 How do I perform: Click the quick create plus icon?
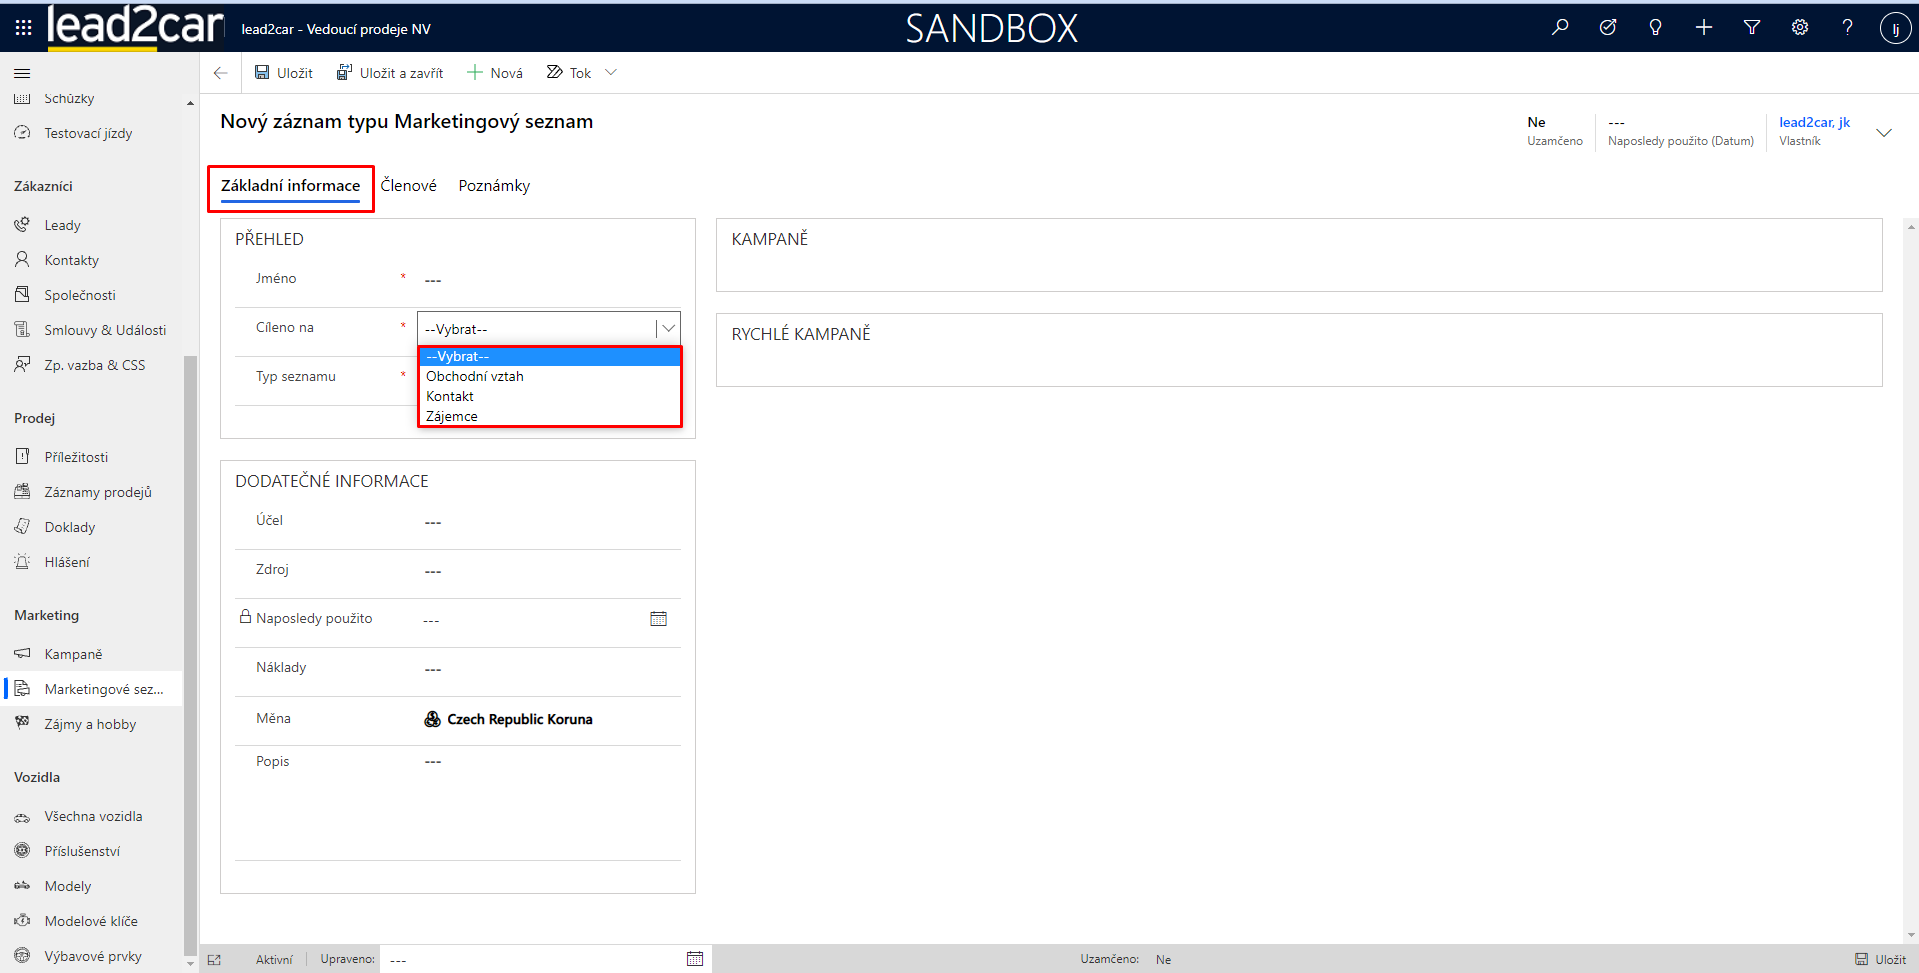coord(1704,28)
